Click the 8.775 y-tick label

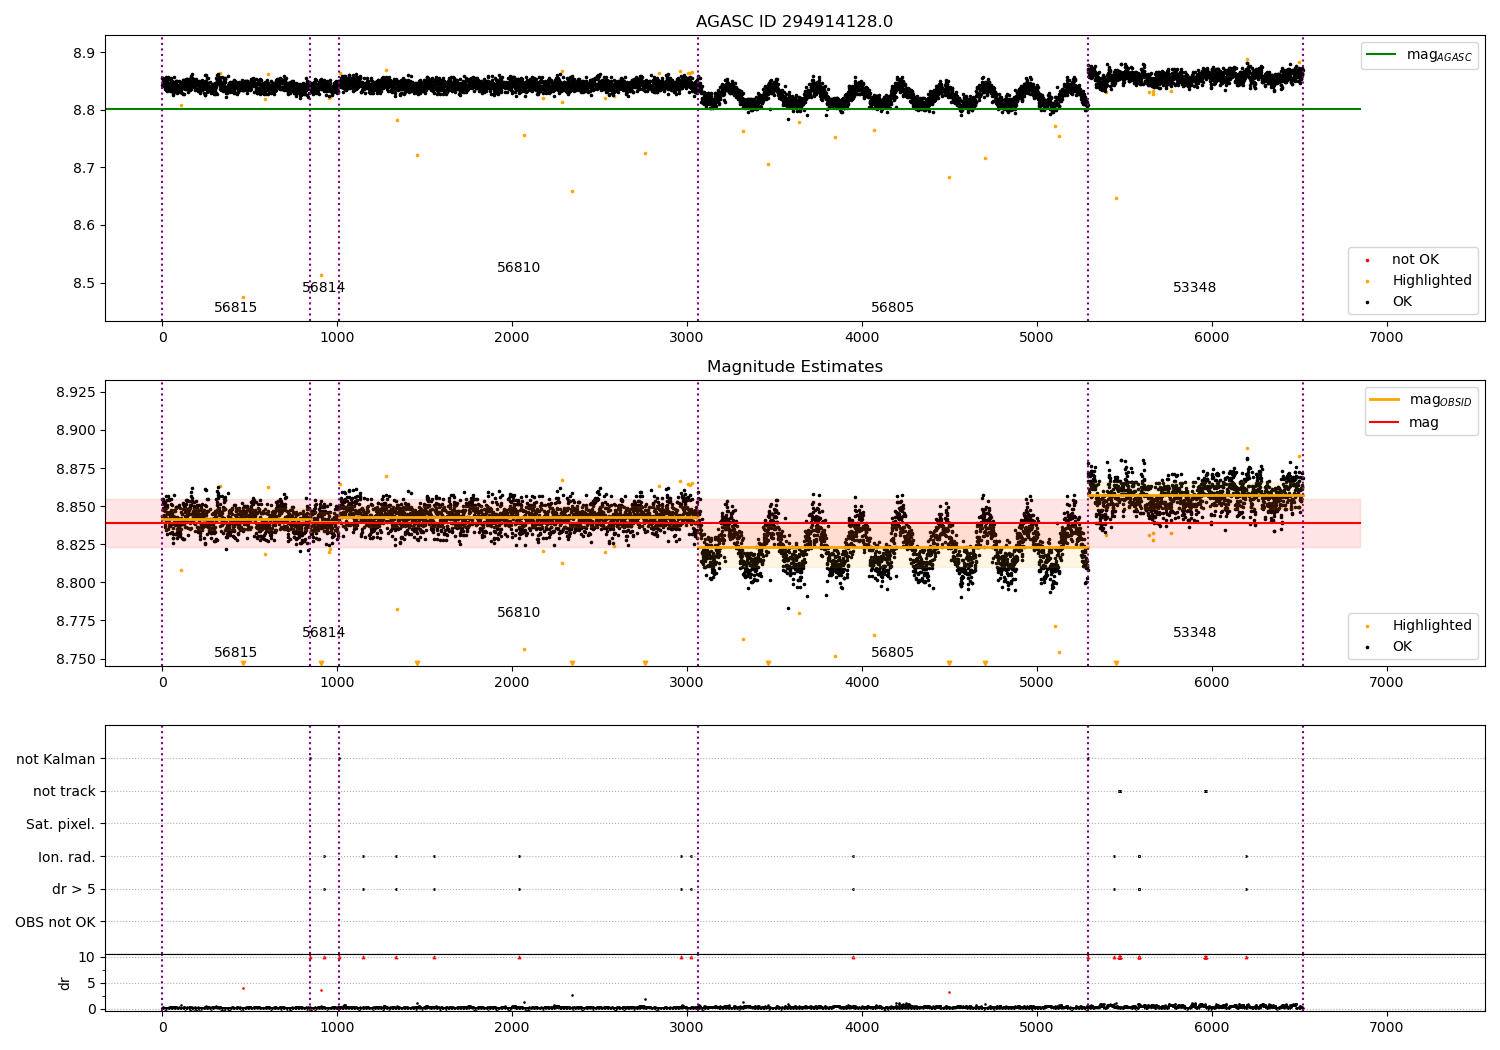point(76,621)
